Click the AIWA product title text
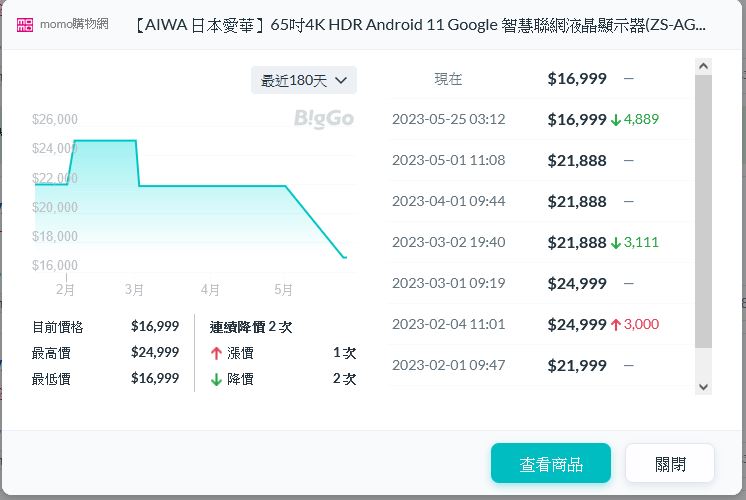 (419, 25)
